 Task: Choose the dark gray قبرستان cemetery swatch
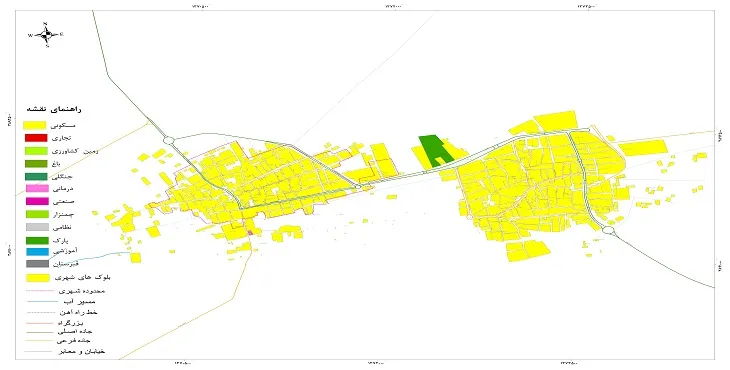(37, 264)
